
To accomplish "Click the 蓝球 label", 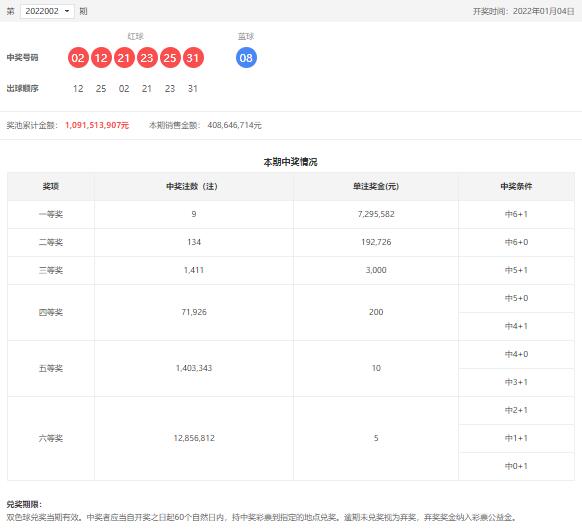I will (x=246, y=36).
